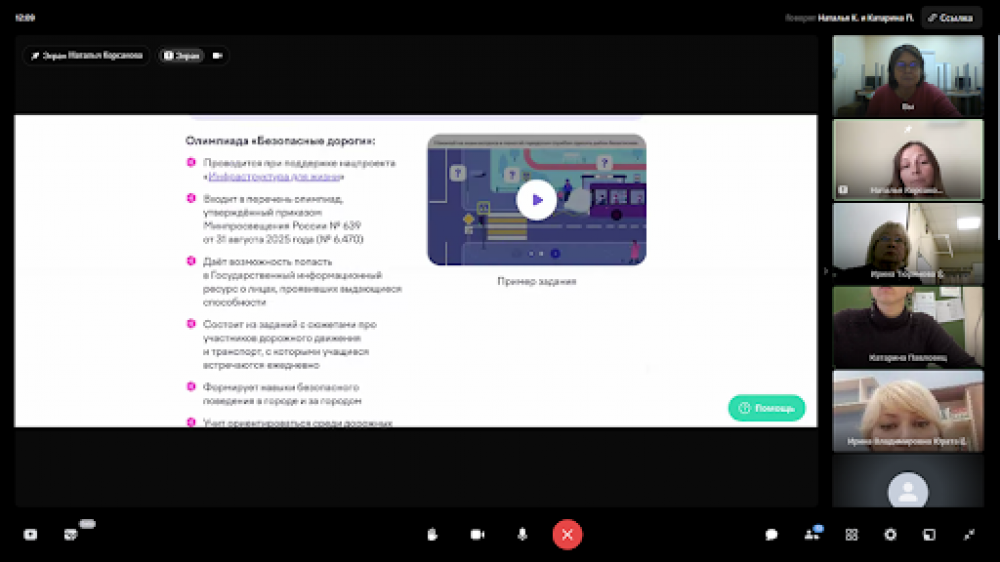Play the example task video
This screenshot has width=1000, height=562.
click(536, 200)
